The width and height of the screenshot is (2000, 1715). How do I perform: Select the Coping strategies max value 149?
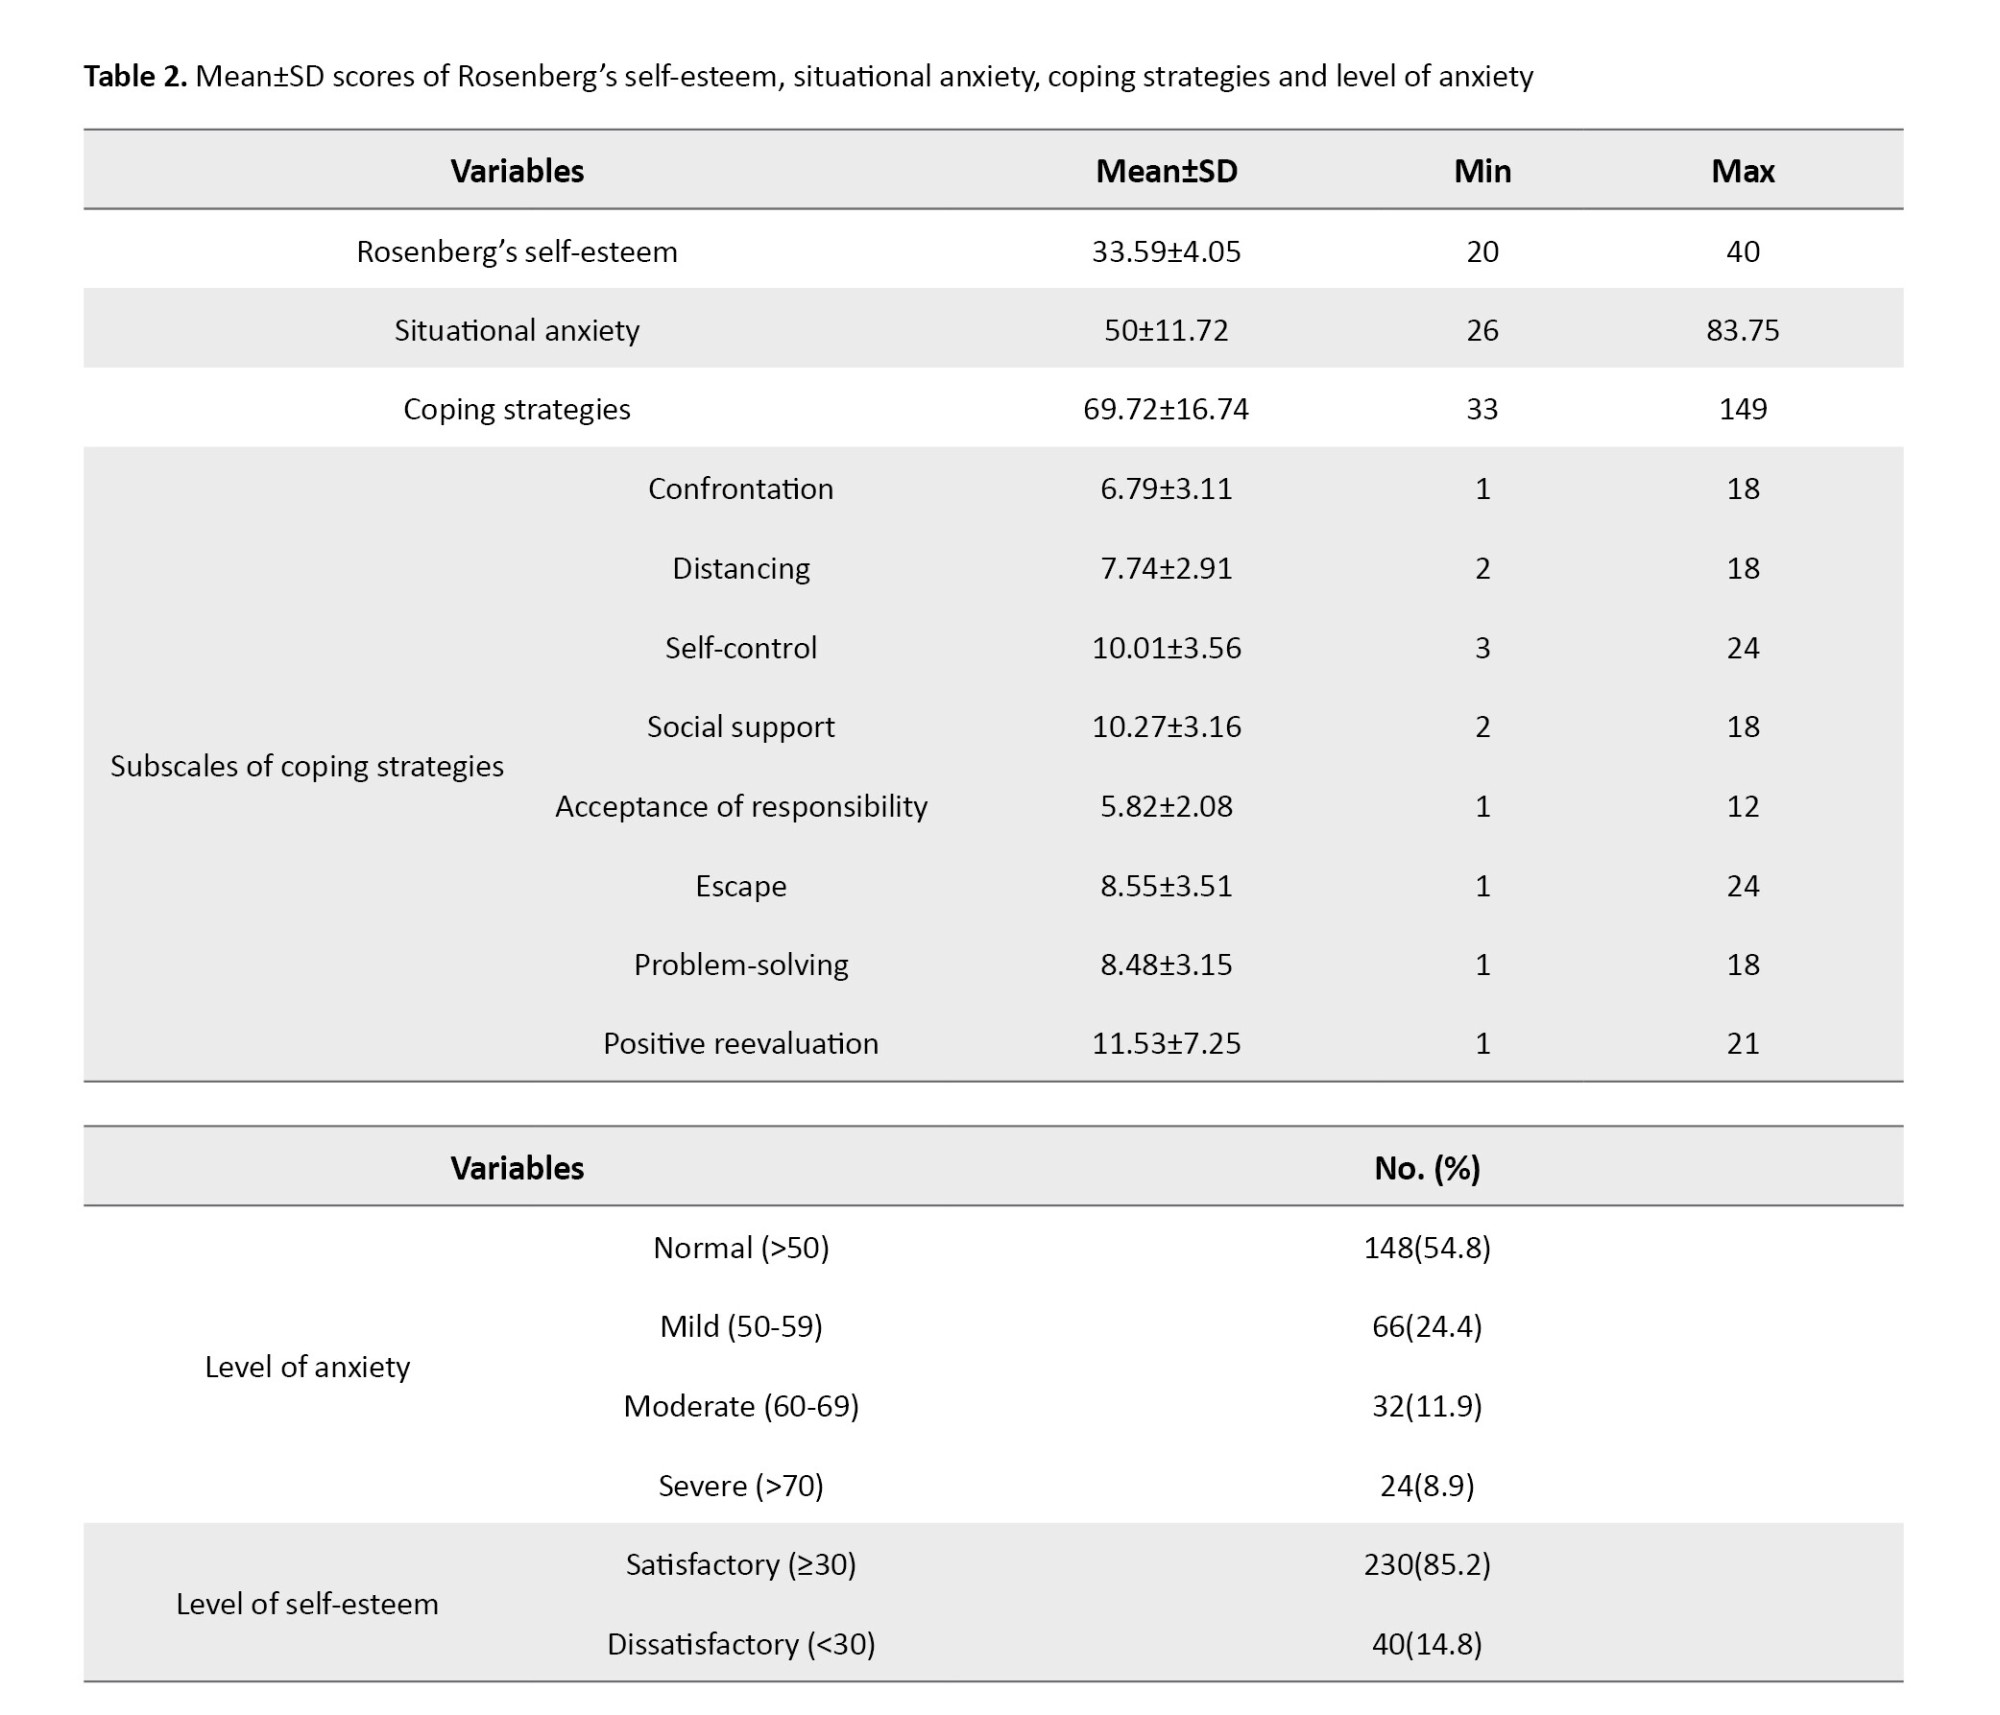pyautogui.click(x=1742, y=409)
